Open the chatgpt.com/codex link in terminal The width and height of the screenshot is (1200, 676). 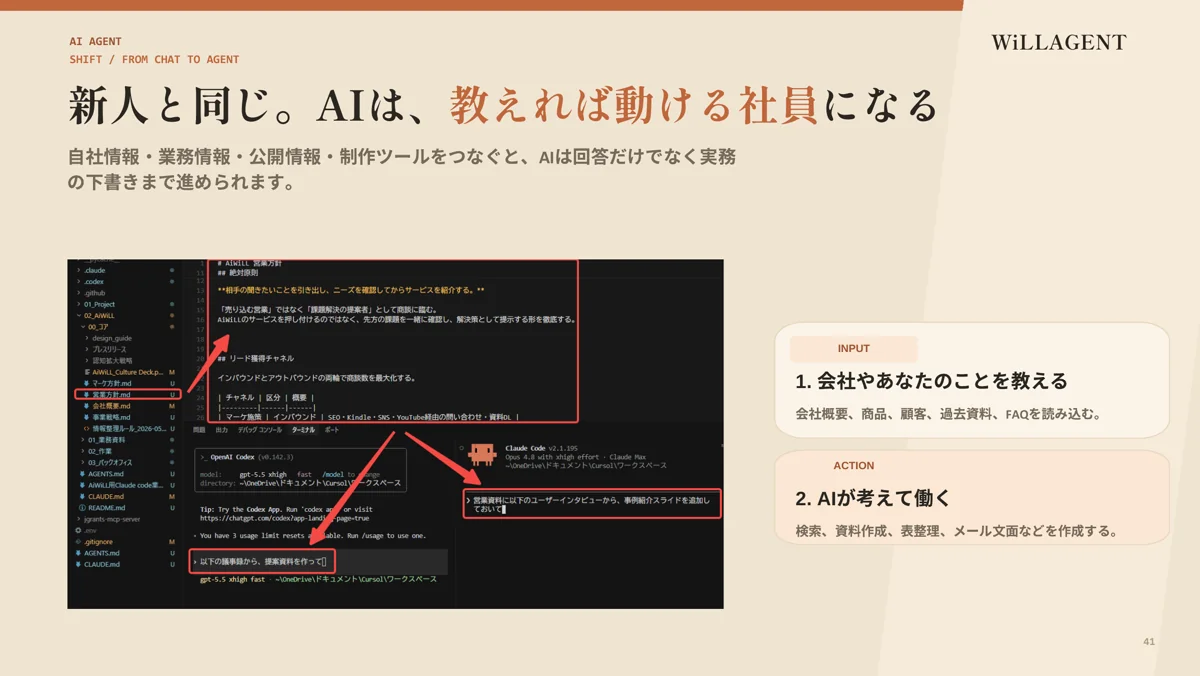(284, 518)
